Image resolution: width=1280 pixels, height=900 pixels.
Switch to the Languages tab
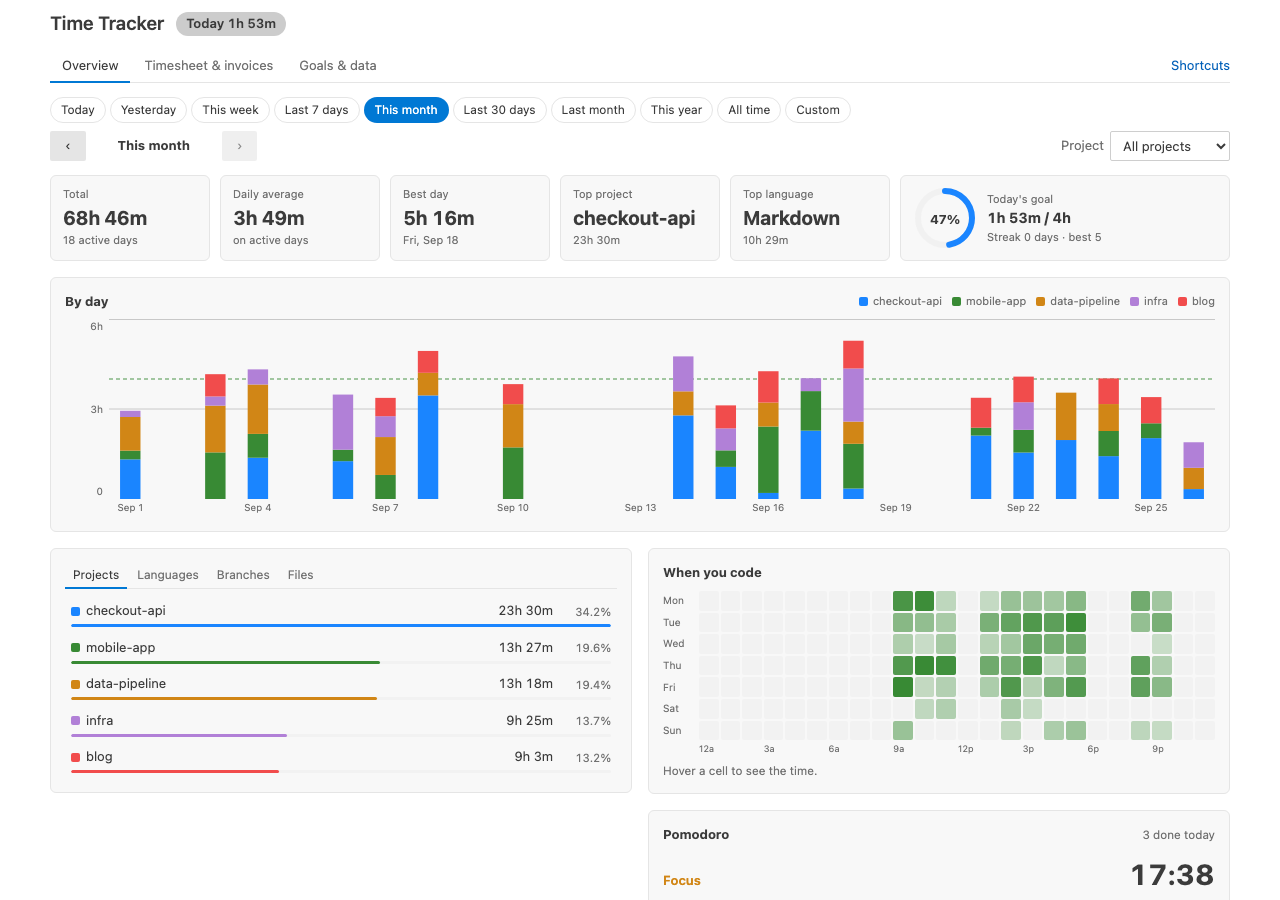[168, 575]
